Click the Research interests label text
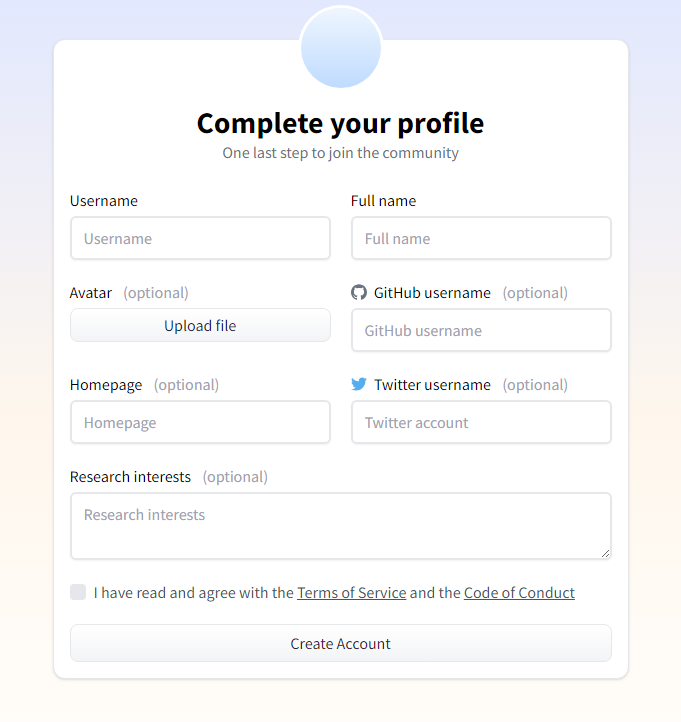 pyautogui.click(x=130, y=477)
